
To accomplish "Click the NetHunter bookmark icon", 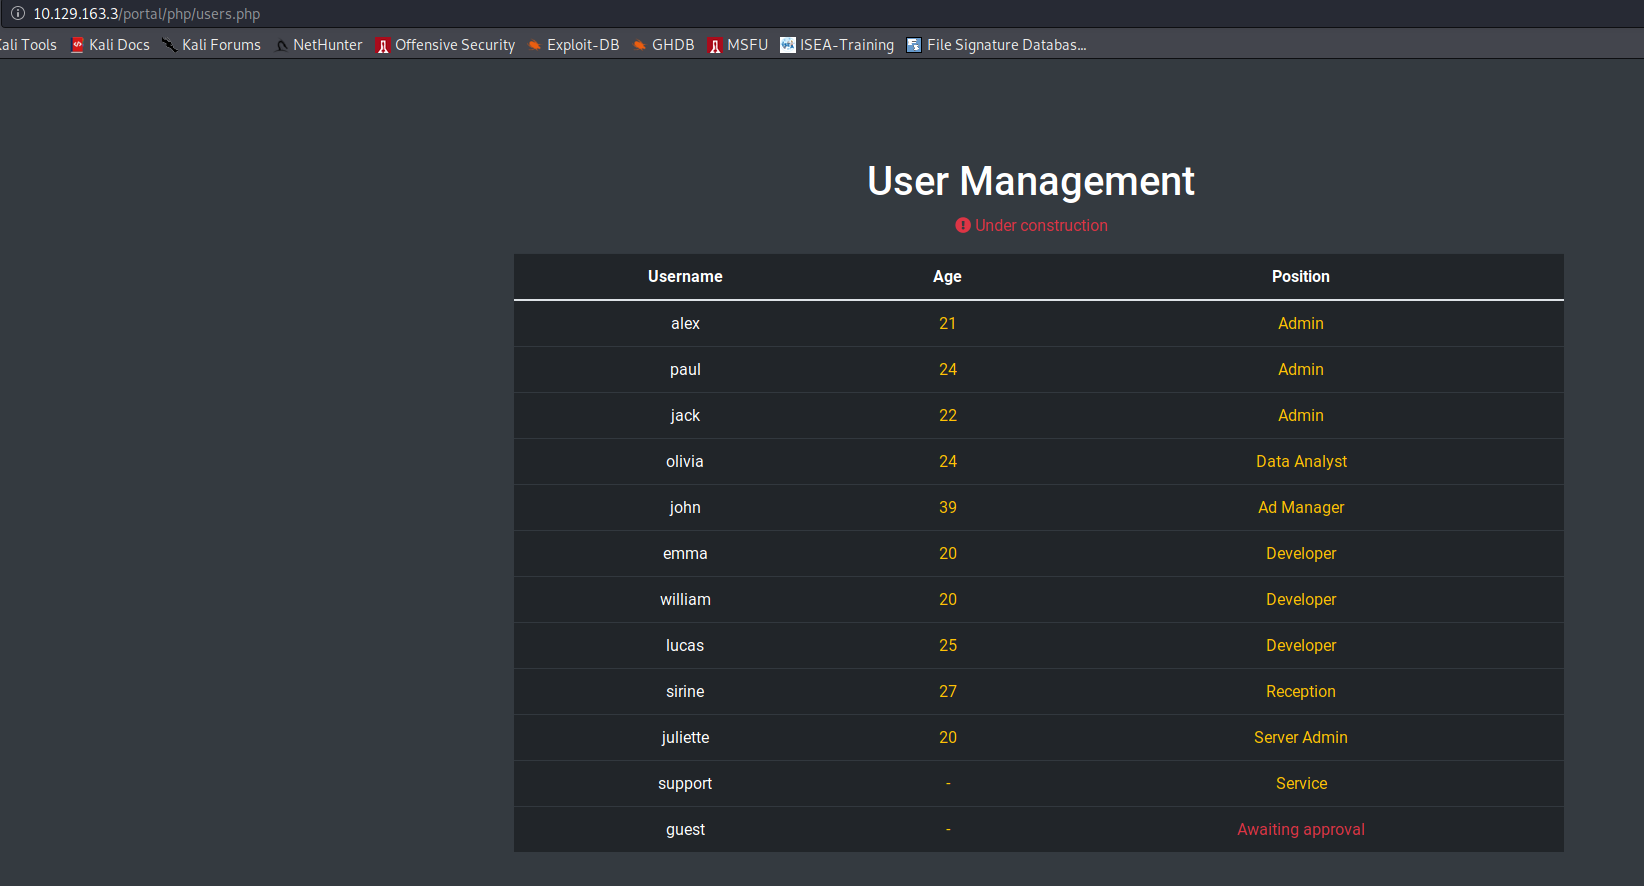I will (281, 45).
